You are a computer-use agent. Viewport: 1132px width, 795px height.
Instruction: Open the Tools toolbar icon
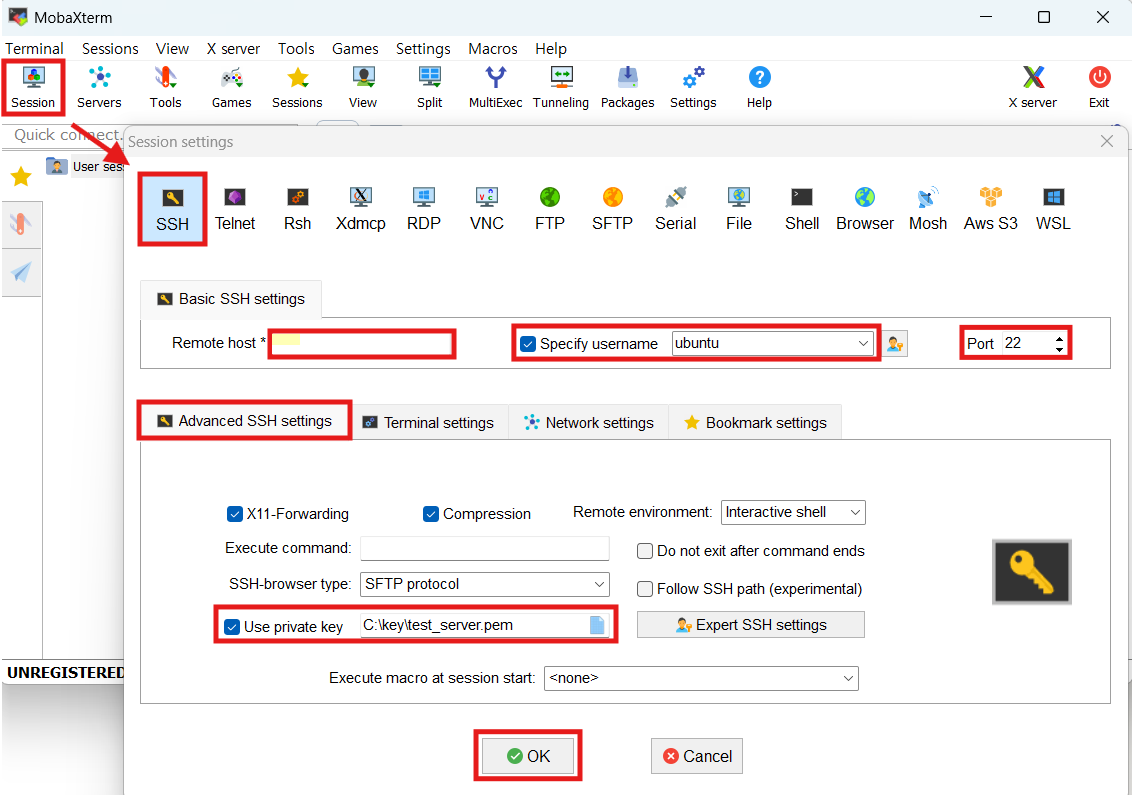point(165,87)
